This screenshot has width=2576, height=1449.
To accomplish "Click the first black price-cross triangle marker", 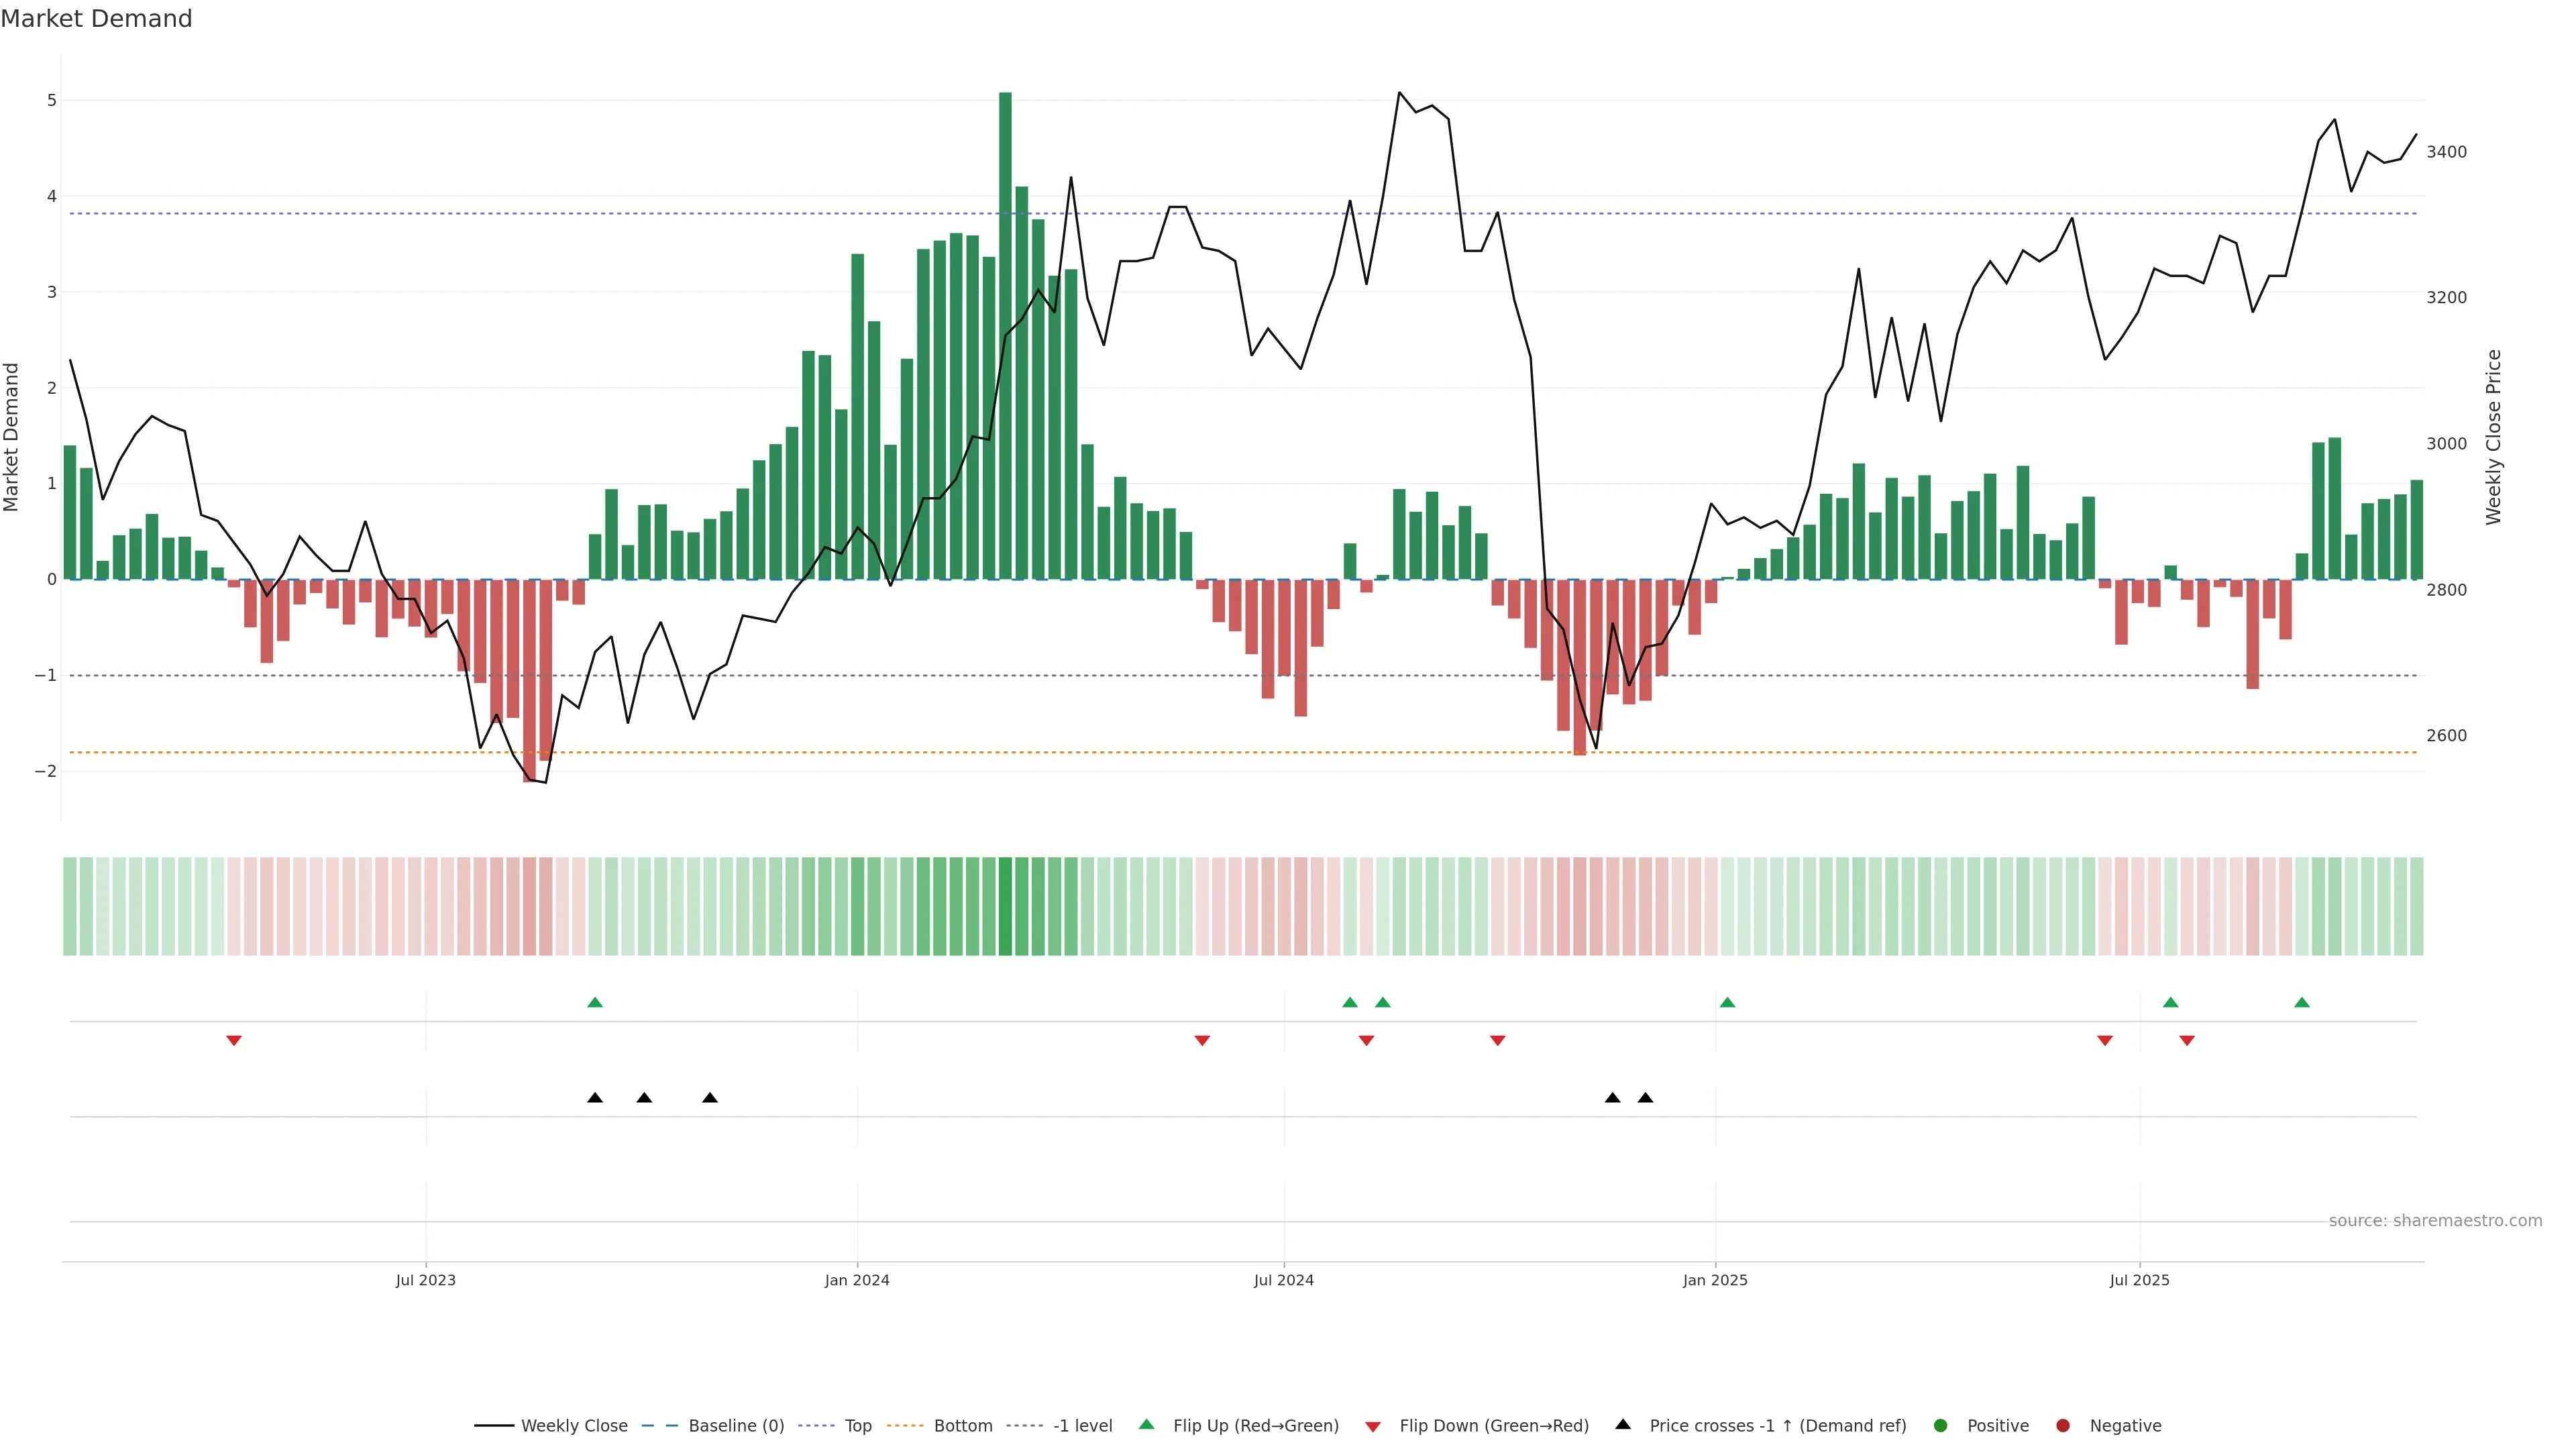I will [595, 1098].
